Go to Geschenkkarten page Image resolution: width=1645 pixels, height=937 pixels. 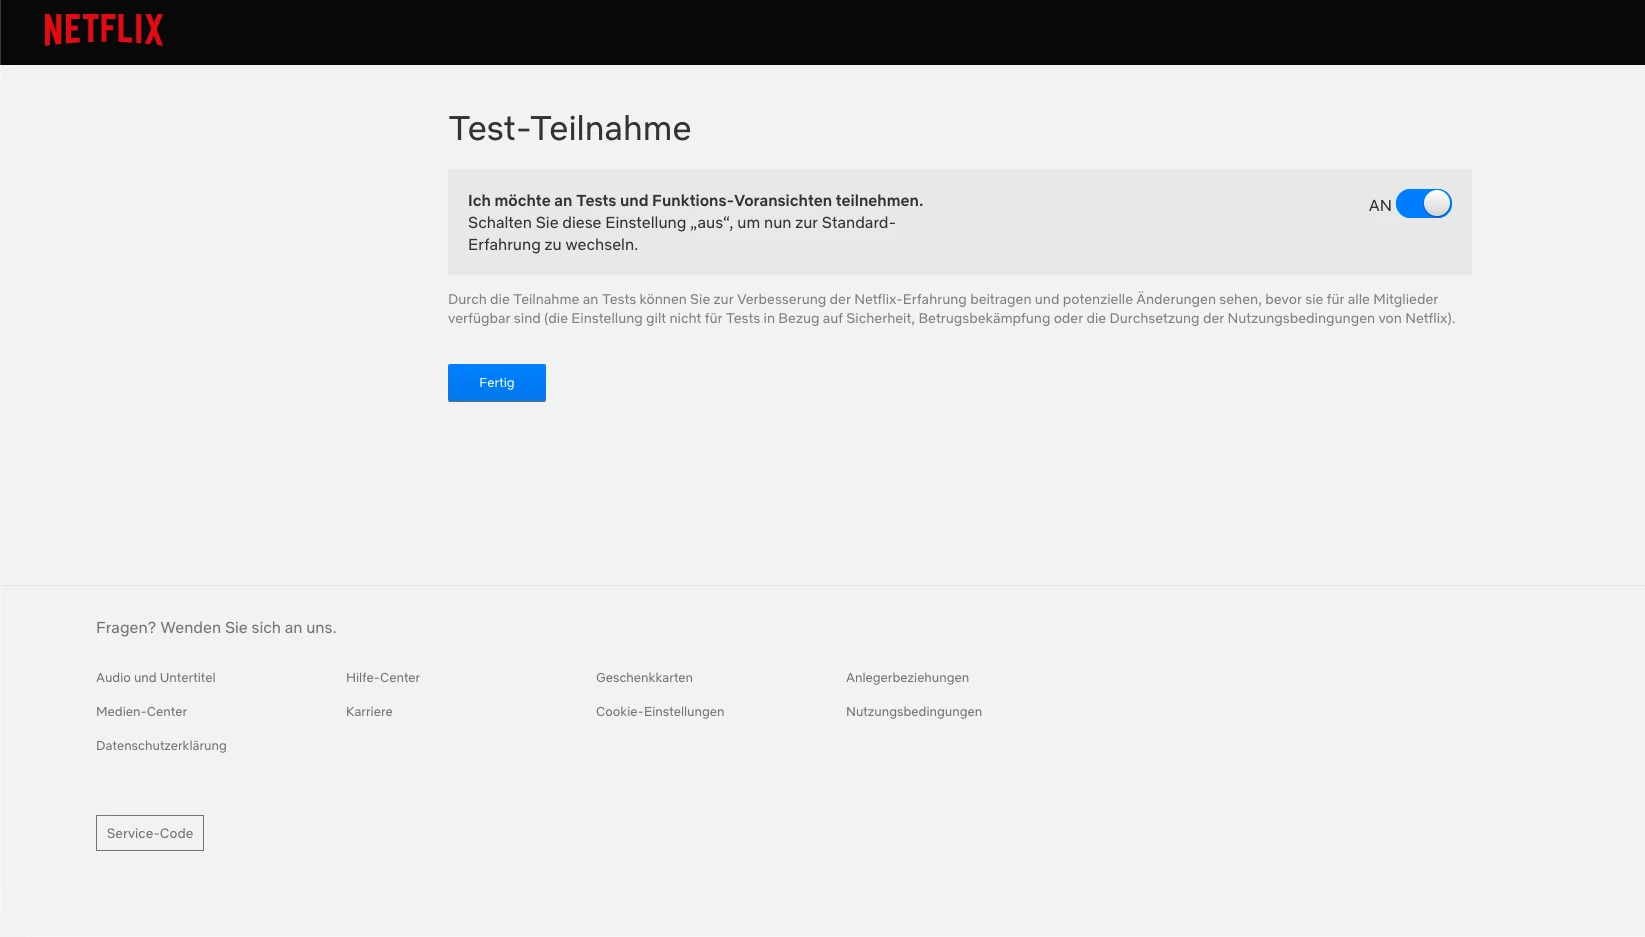point(644,678)
